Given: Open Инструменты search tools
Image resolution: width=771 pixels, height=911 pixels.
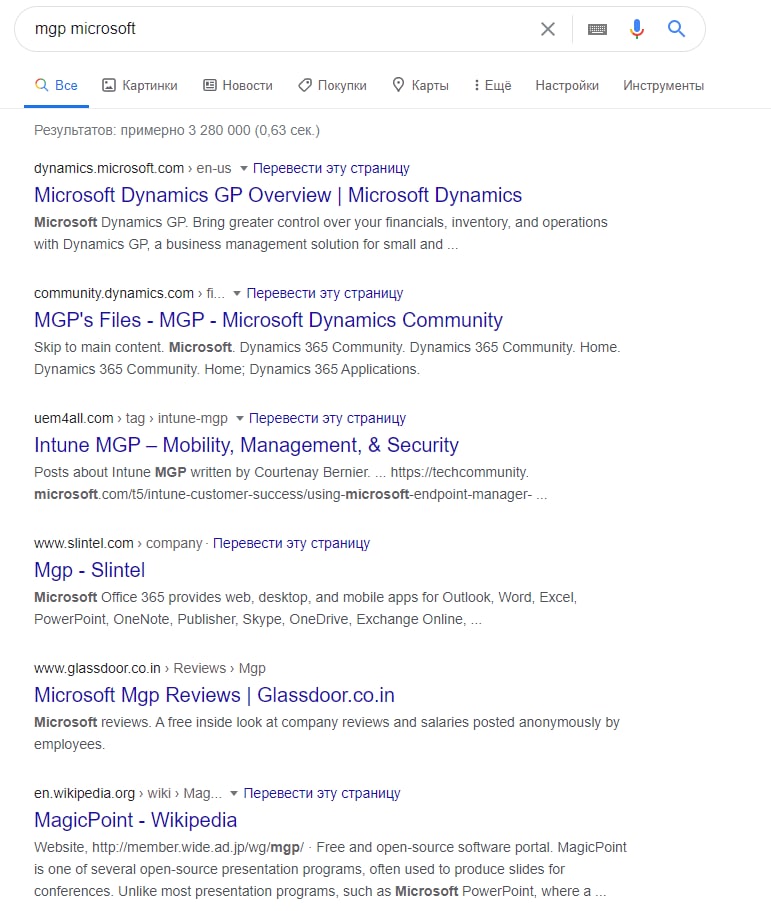Looking at the screenshot, I should [664, 85].
